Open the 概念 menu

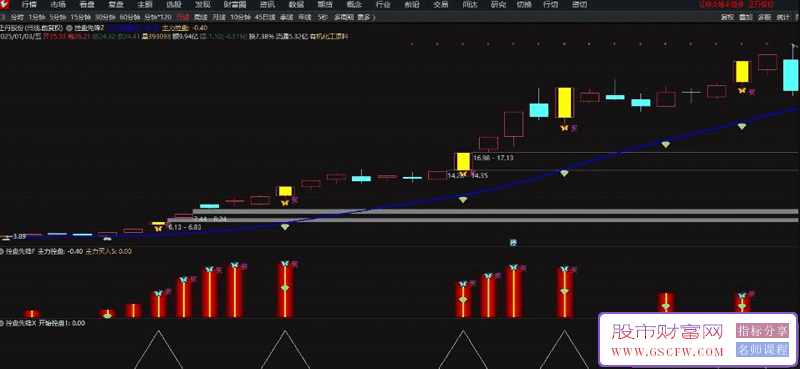(x=354, y=5)
